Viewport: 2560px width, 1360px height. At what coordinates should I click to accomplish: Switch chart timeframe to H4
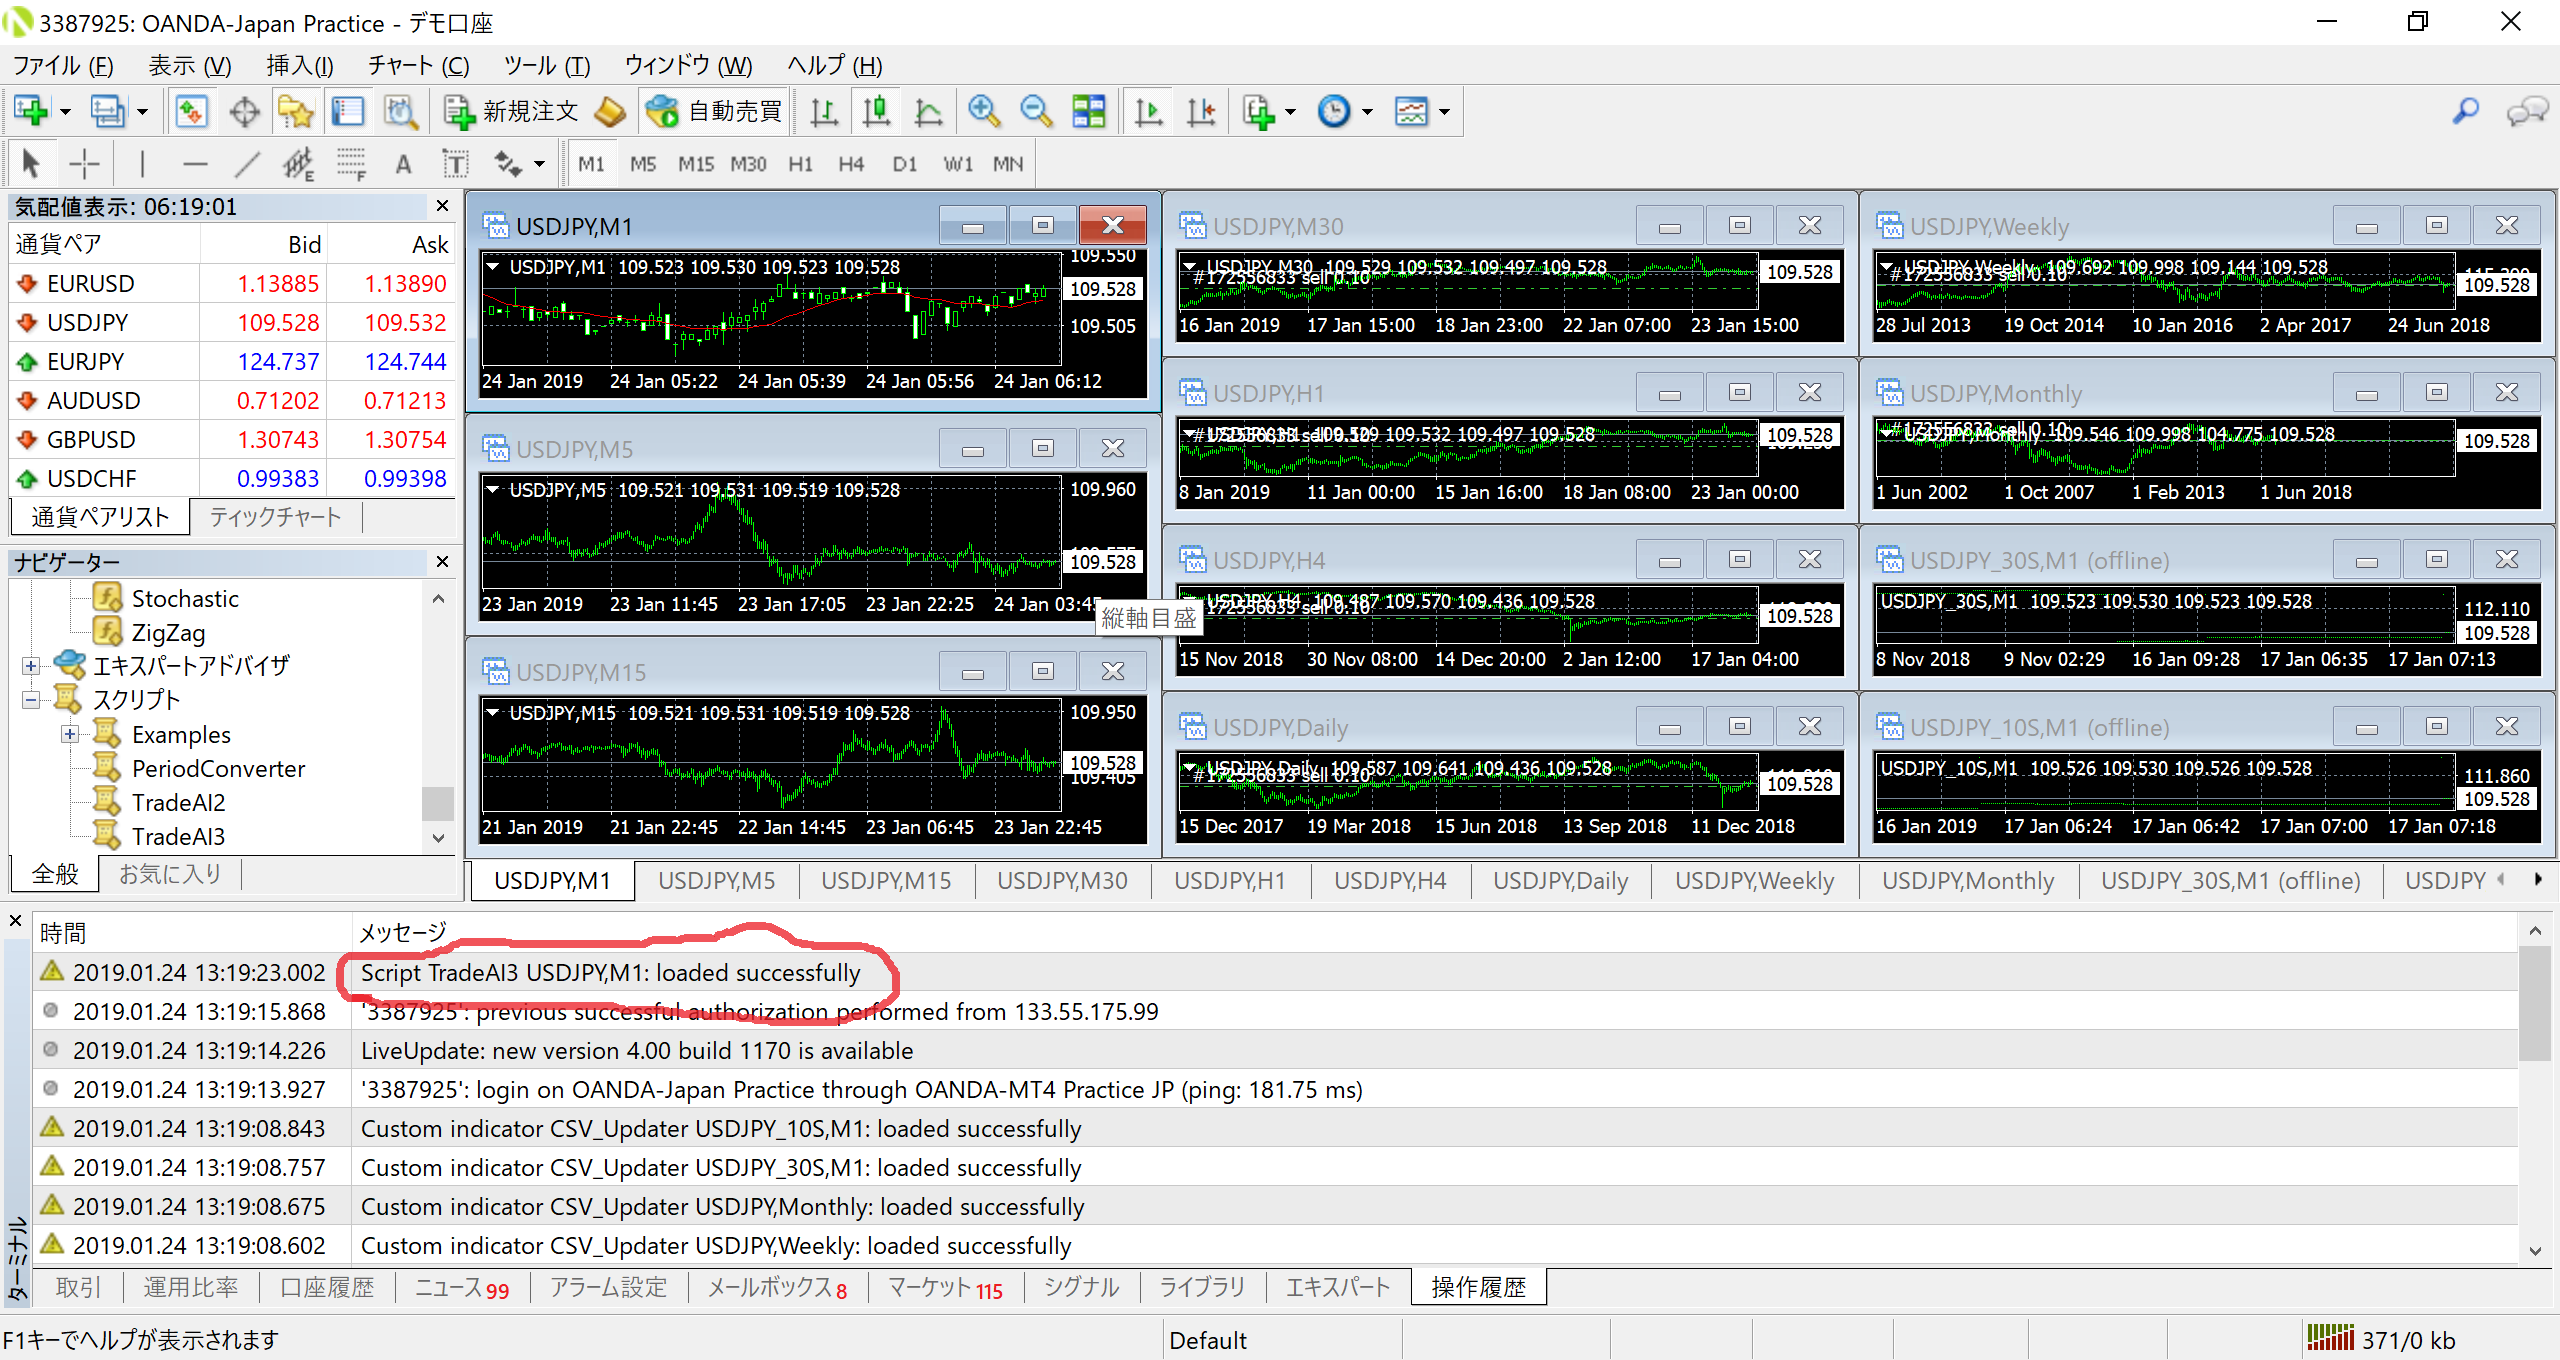[850, 164]
